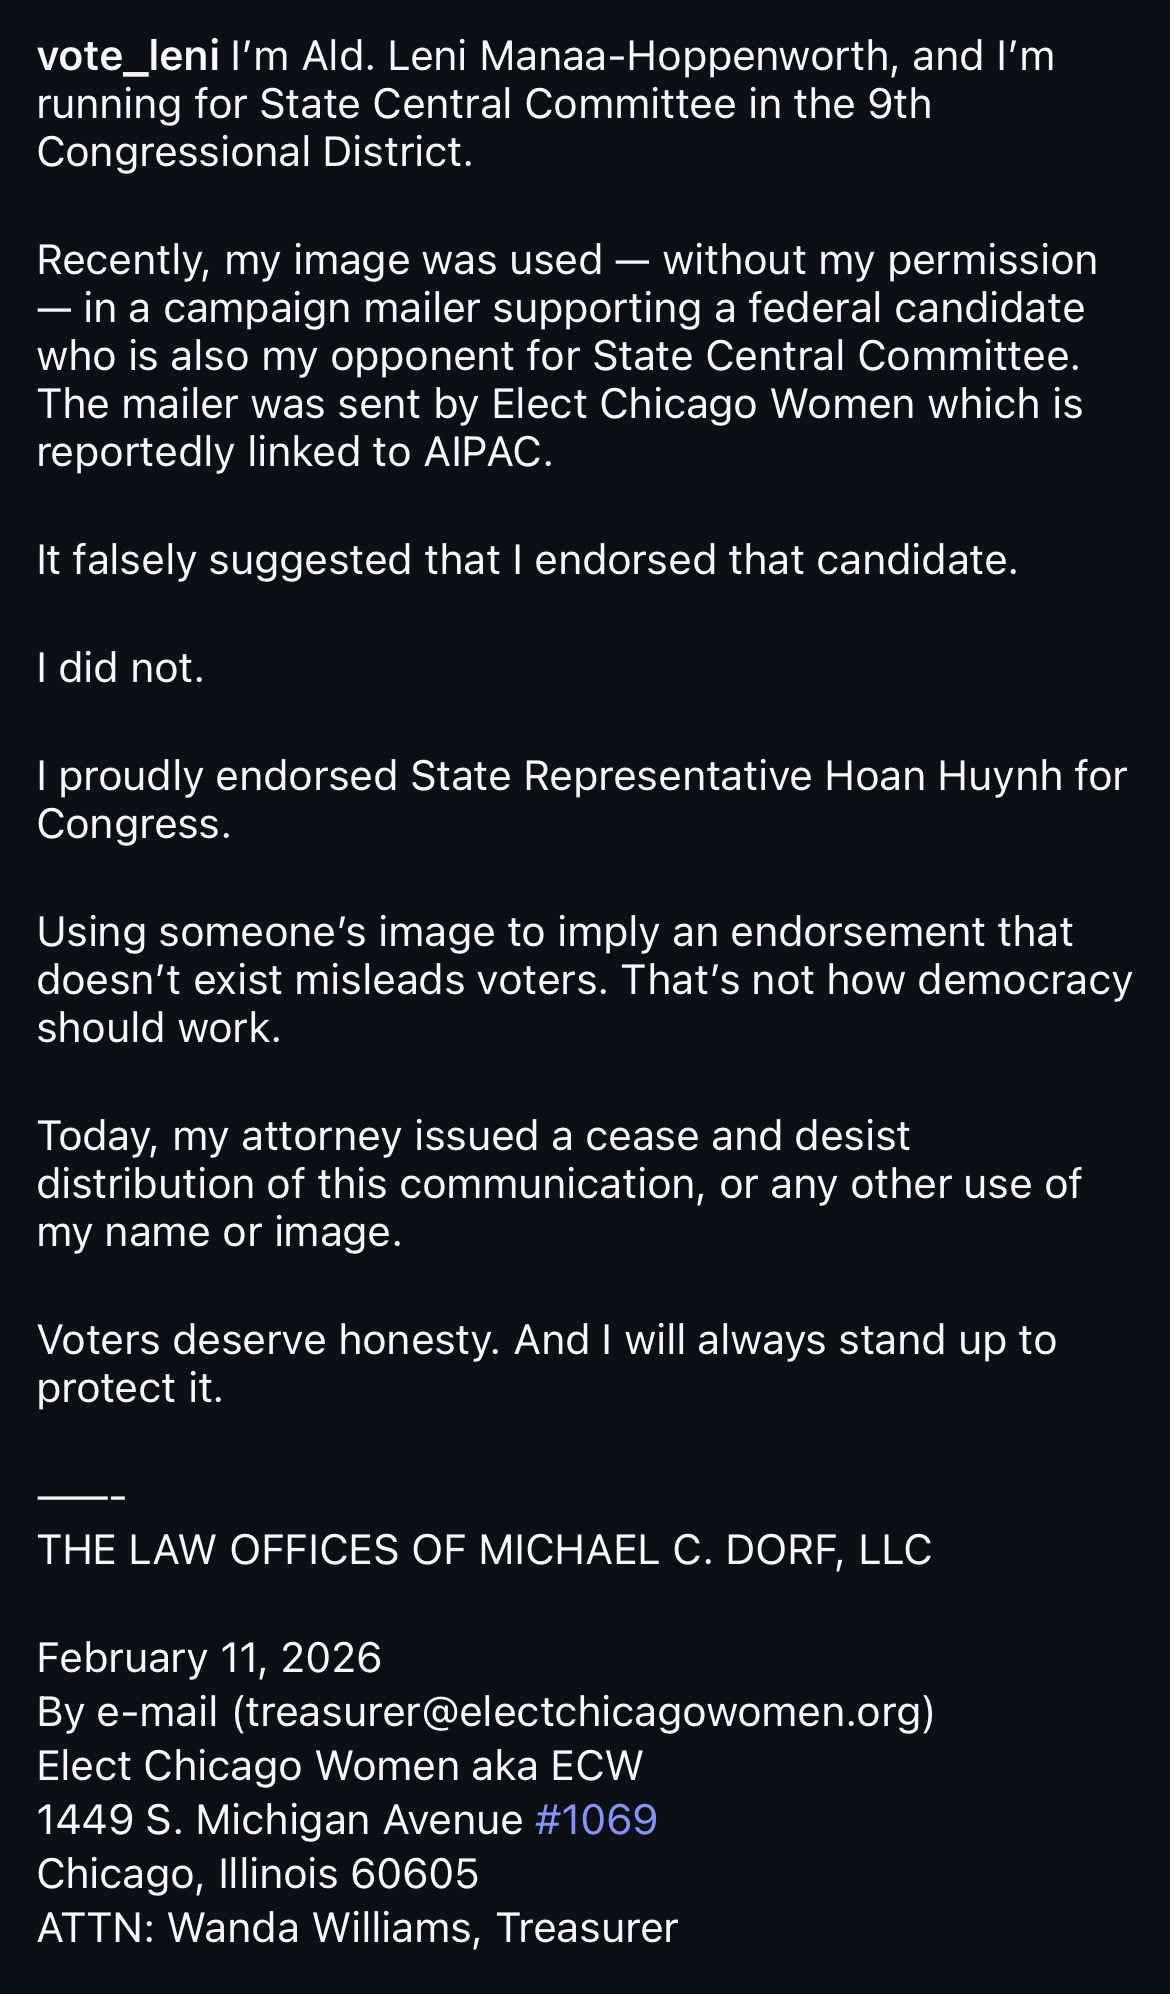Click the dashed separator line above the letter
Image resolution: width=1170 pixels, height=1994 pixels.
(80, 1496)
